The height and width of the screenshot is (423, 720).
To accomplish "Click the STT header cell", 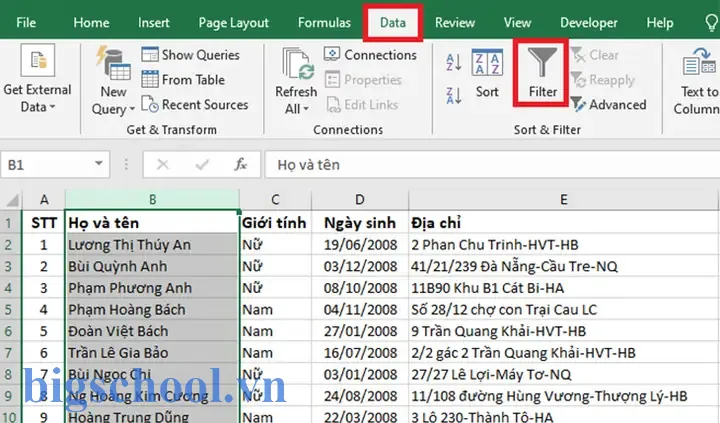I will 44,223.
